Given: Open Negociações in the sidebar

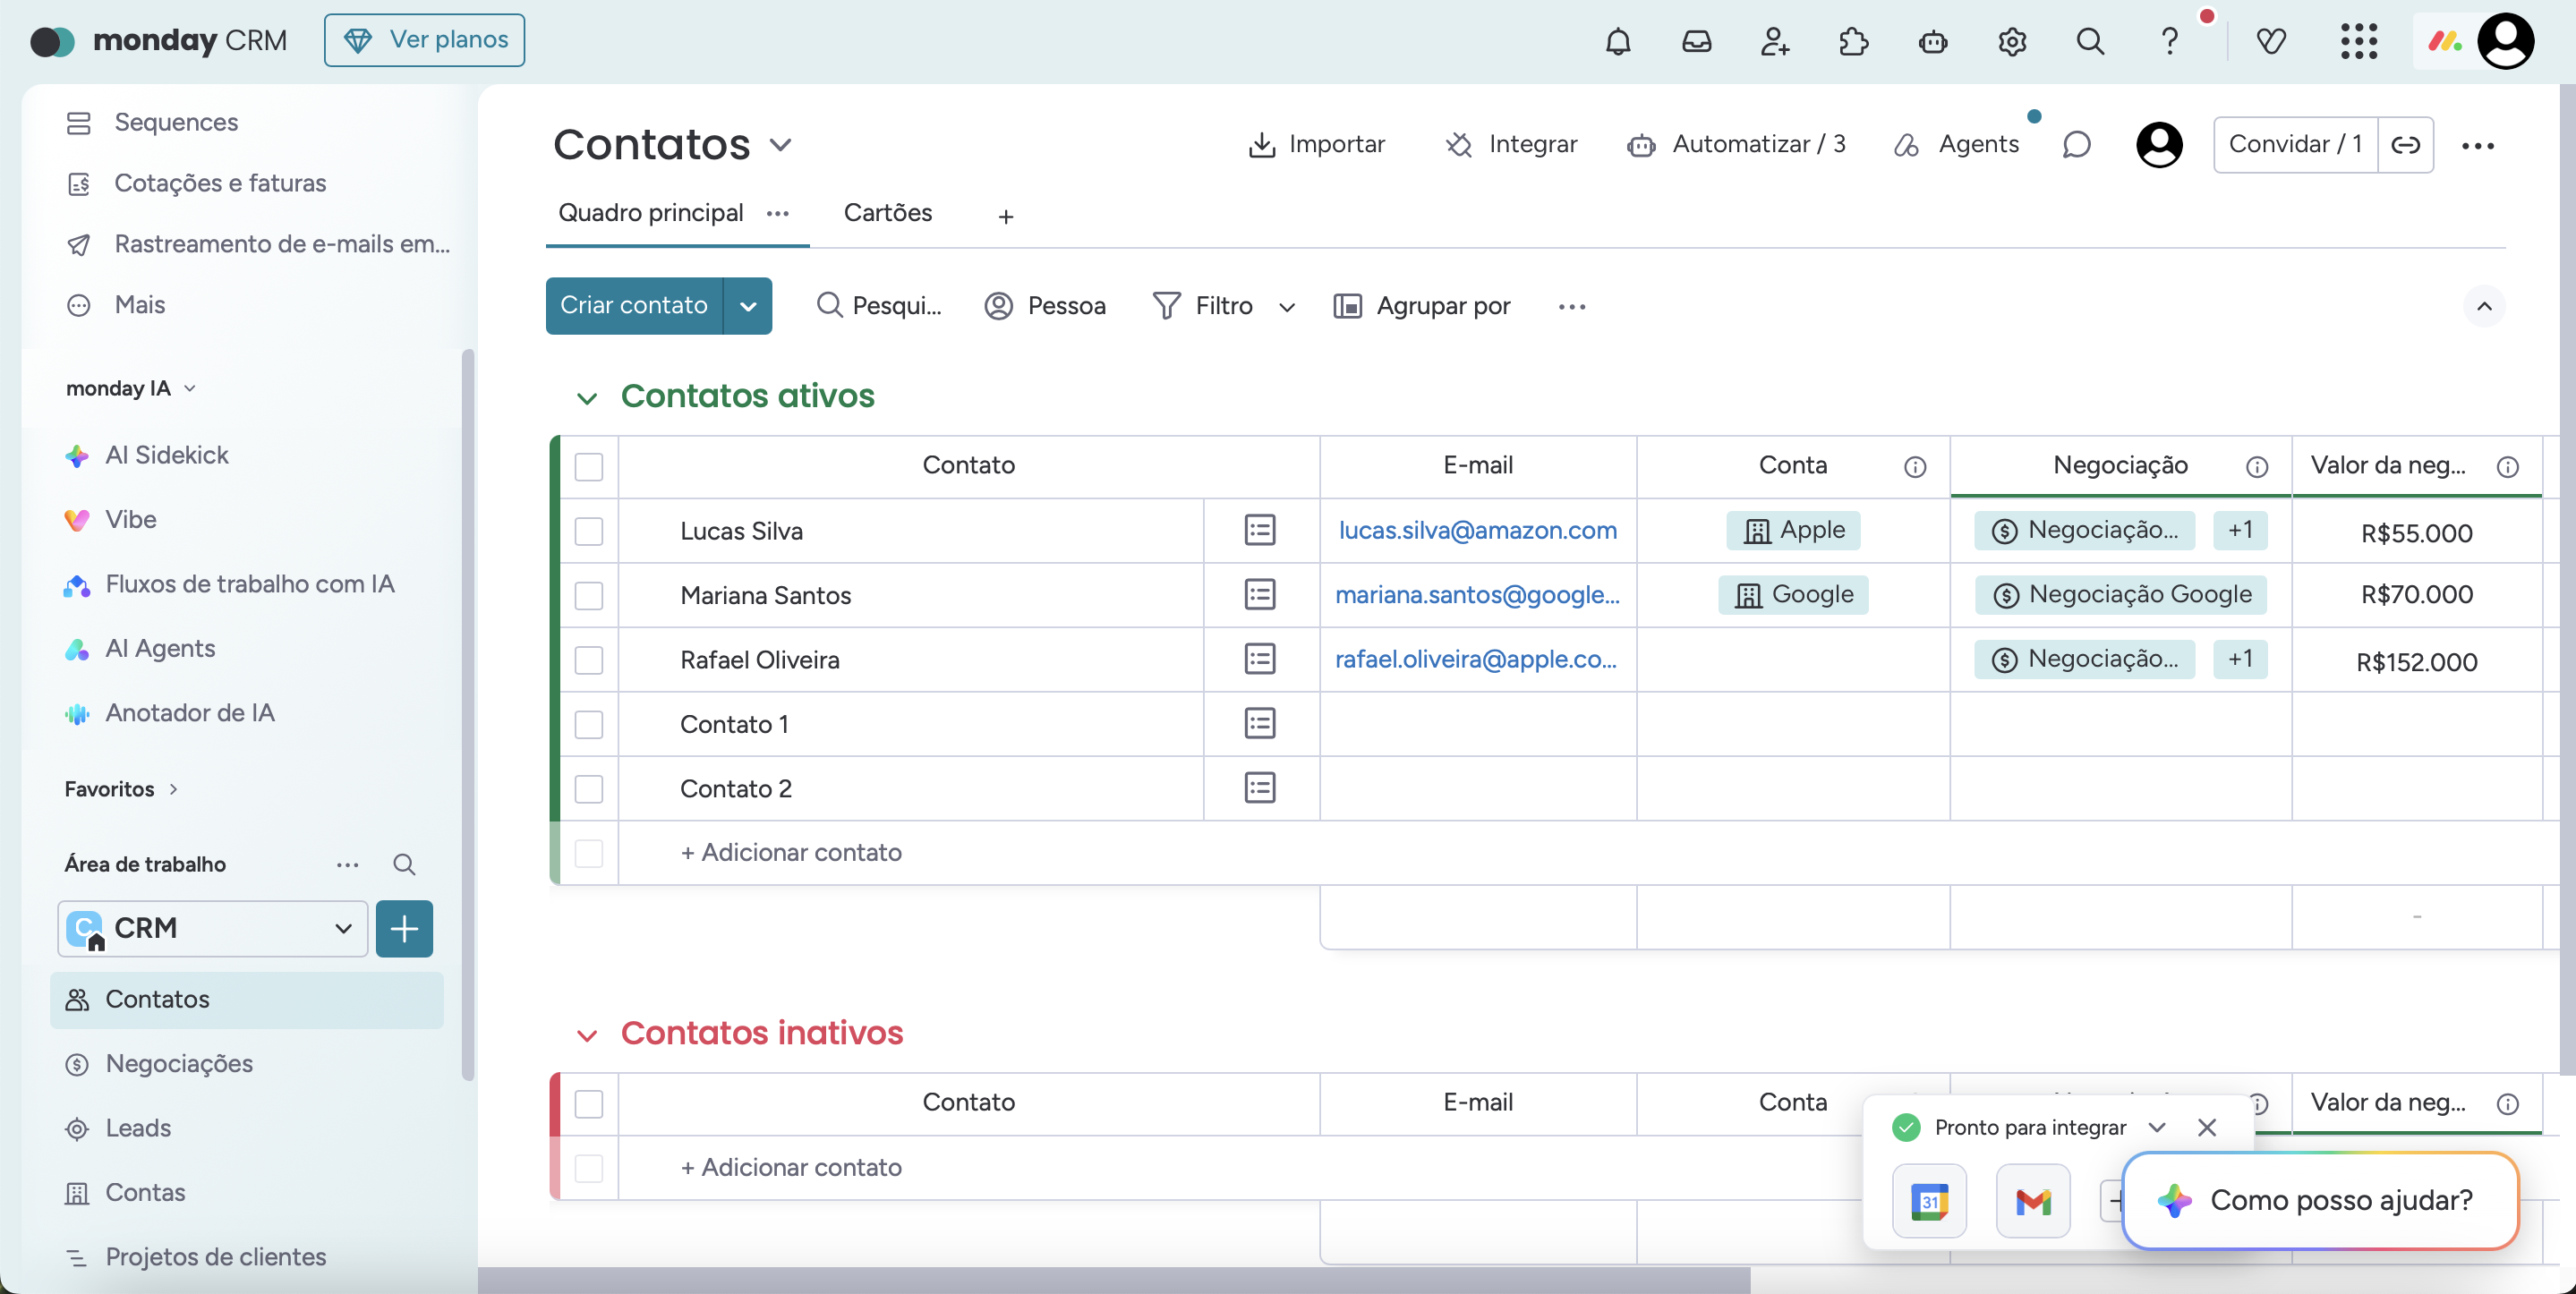Looking at the screenshot, I should pos(179,1063).
